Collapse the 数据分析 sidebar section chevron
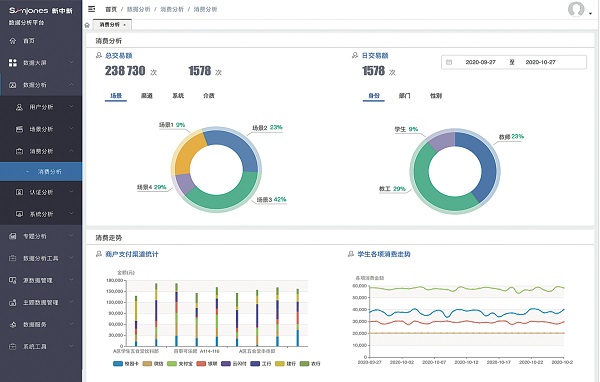This screenshot has width=600, height=382. 71,85
